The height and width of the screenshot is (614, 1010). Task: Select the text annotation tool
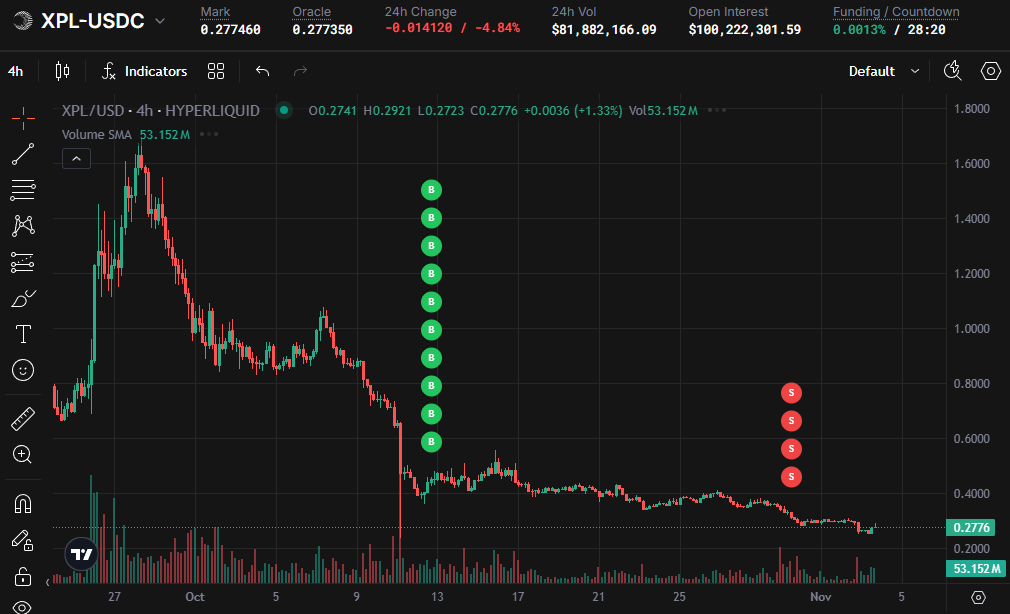coord(23,334)
